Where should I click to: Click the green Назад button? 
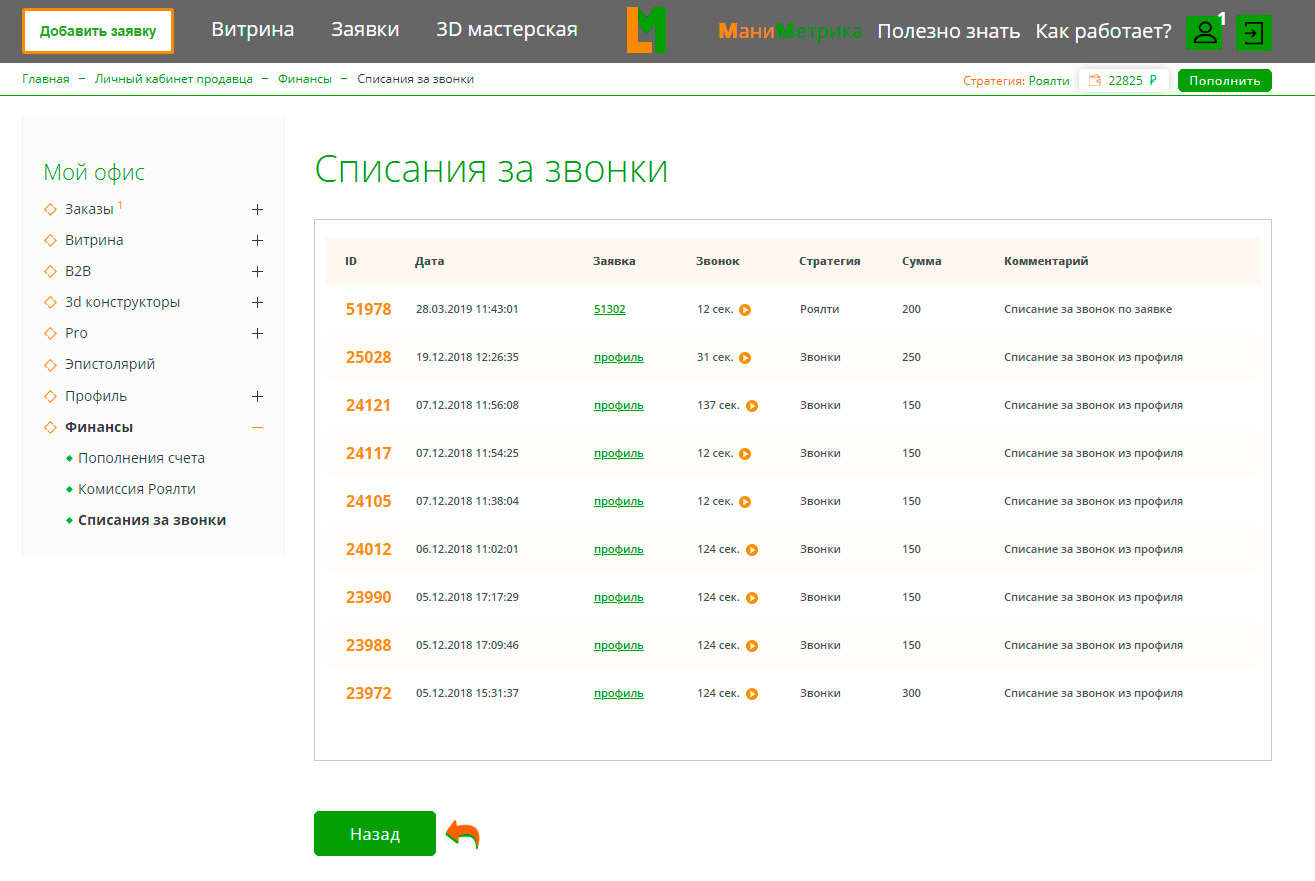pyautogui.click(x=375, y=834)
